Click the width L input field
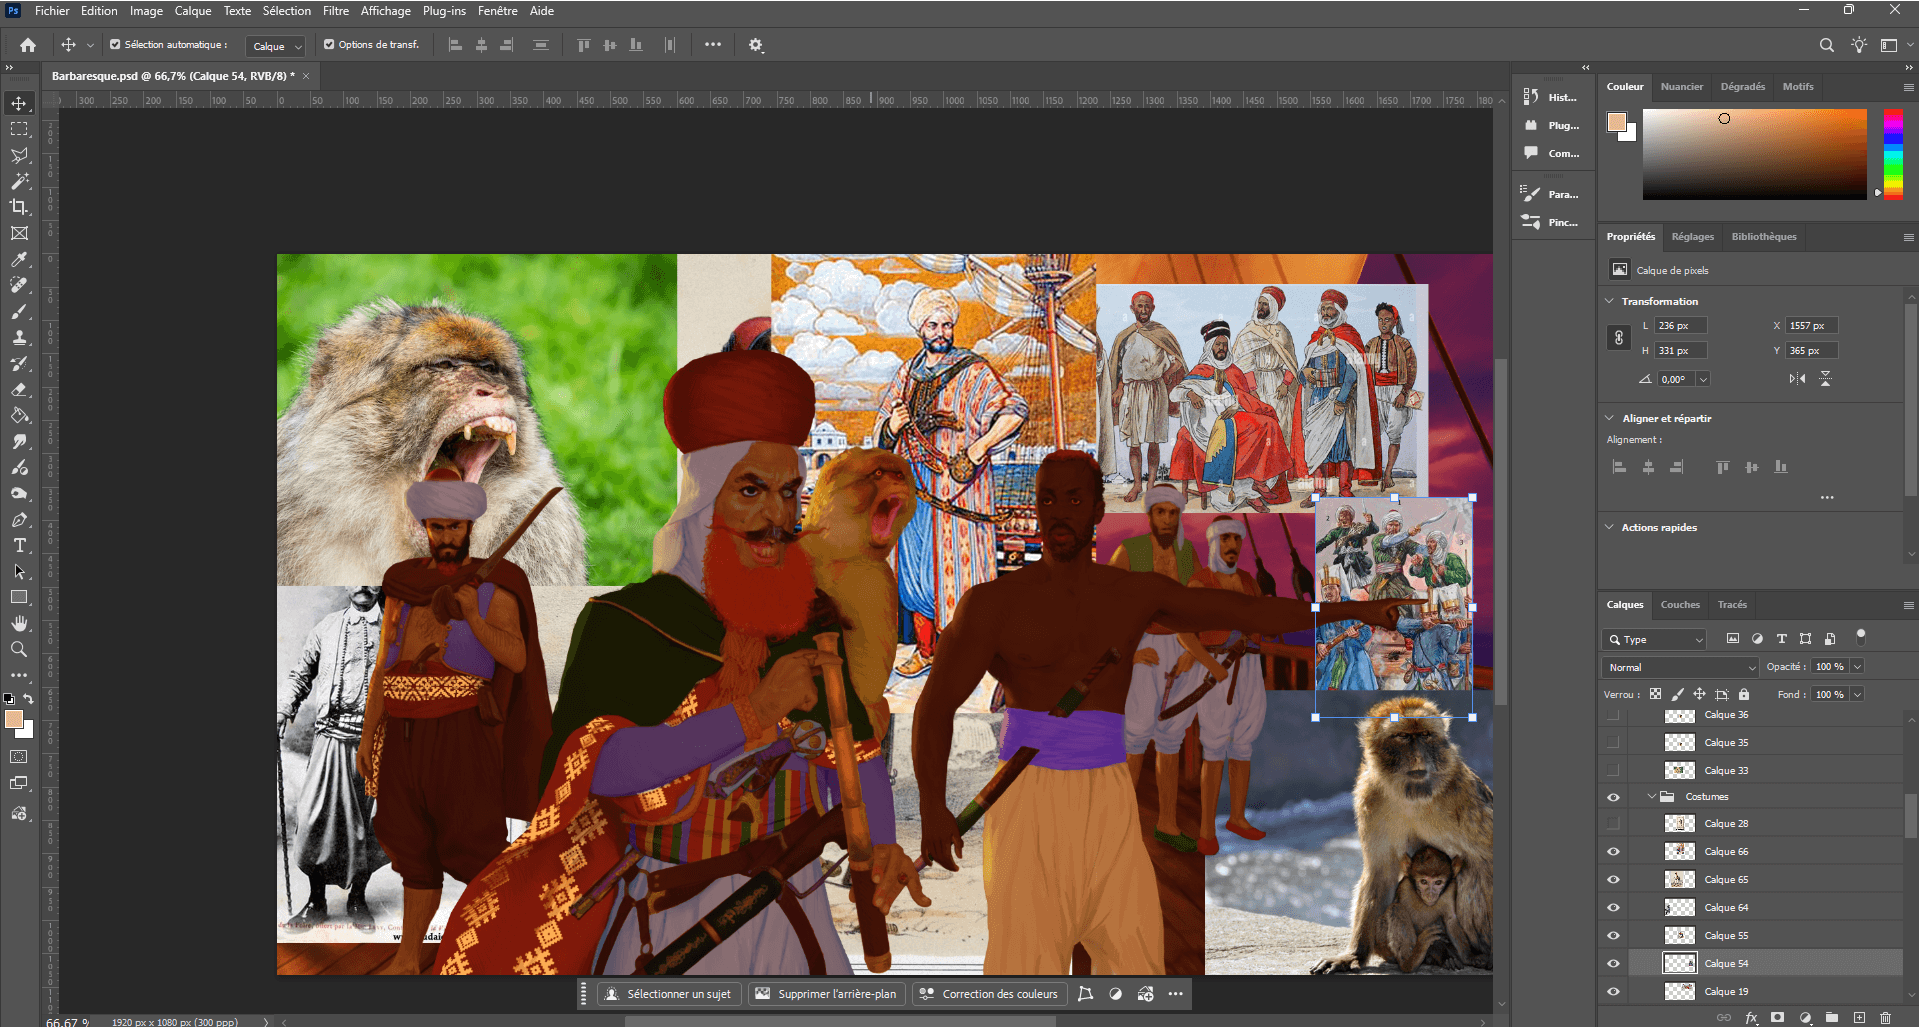The width and height of the screenshot is (1919, 1028). coord(1680,326)
